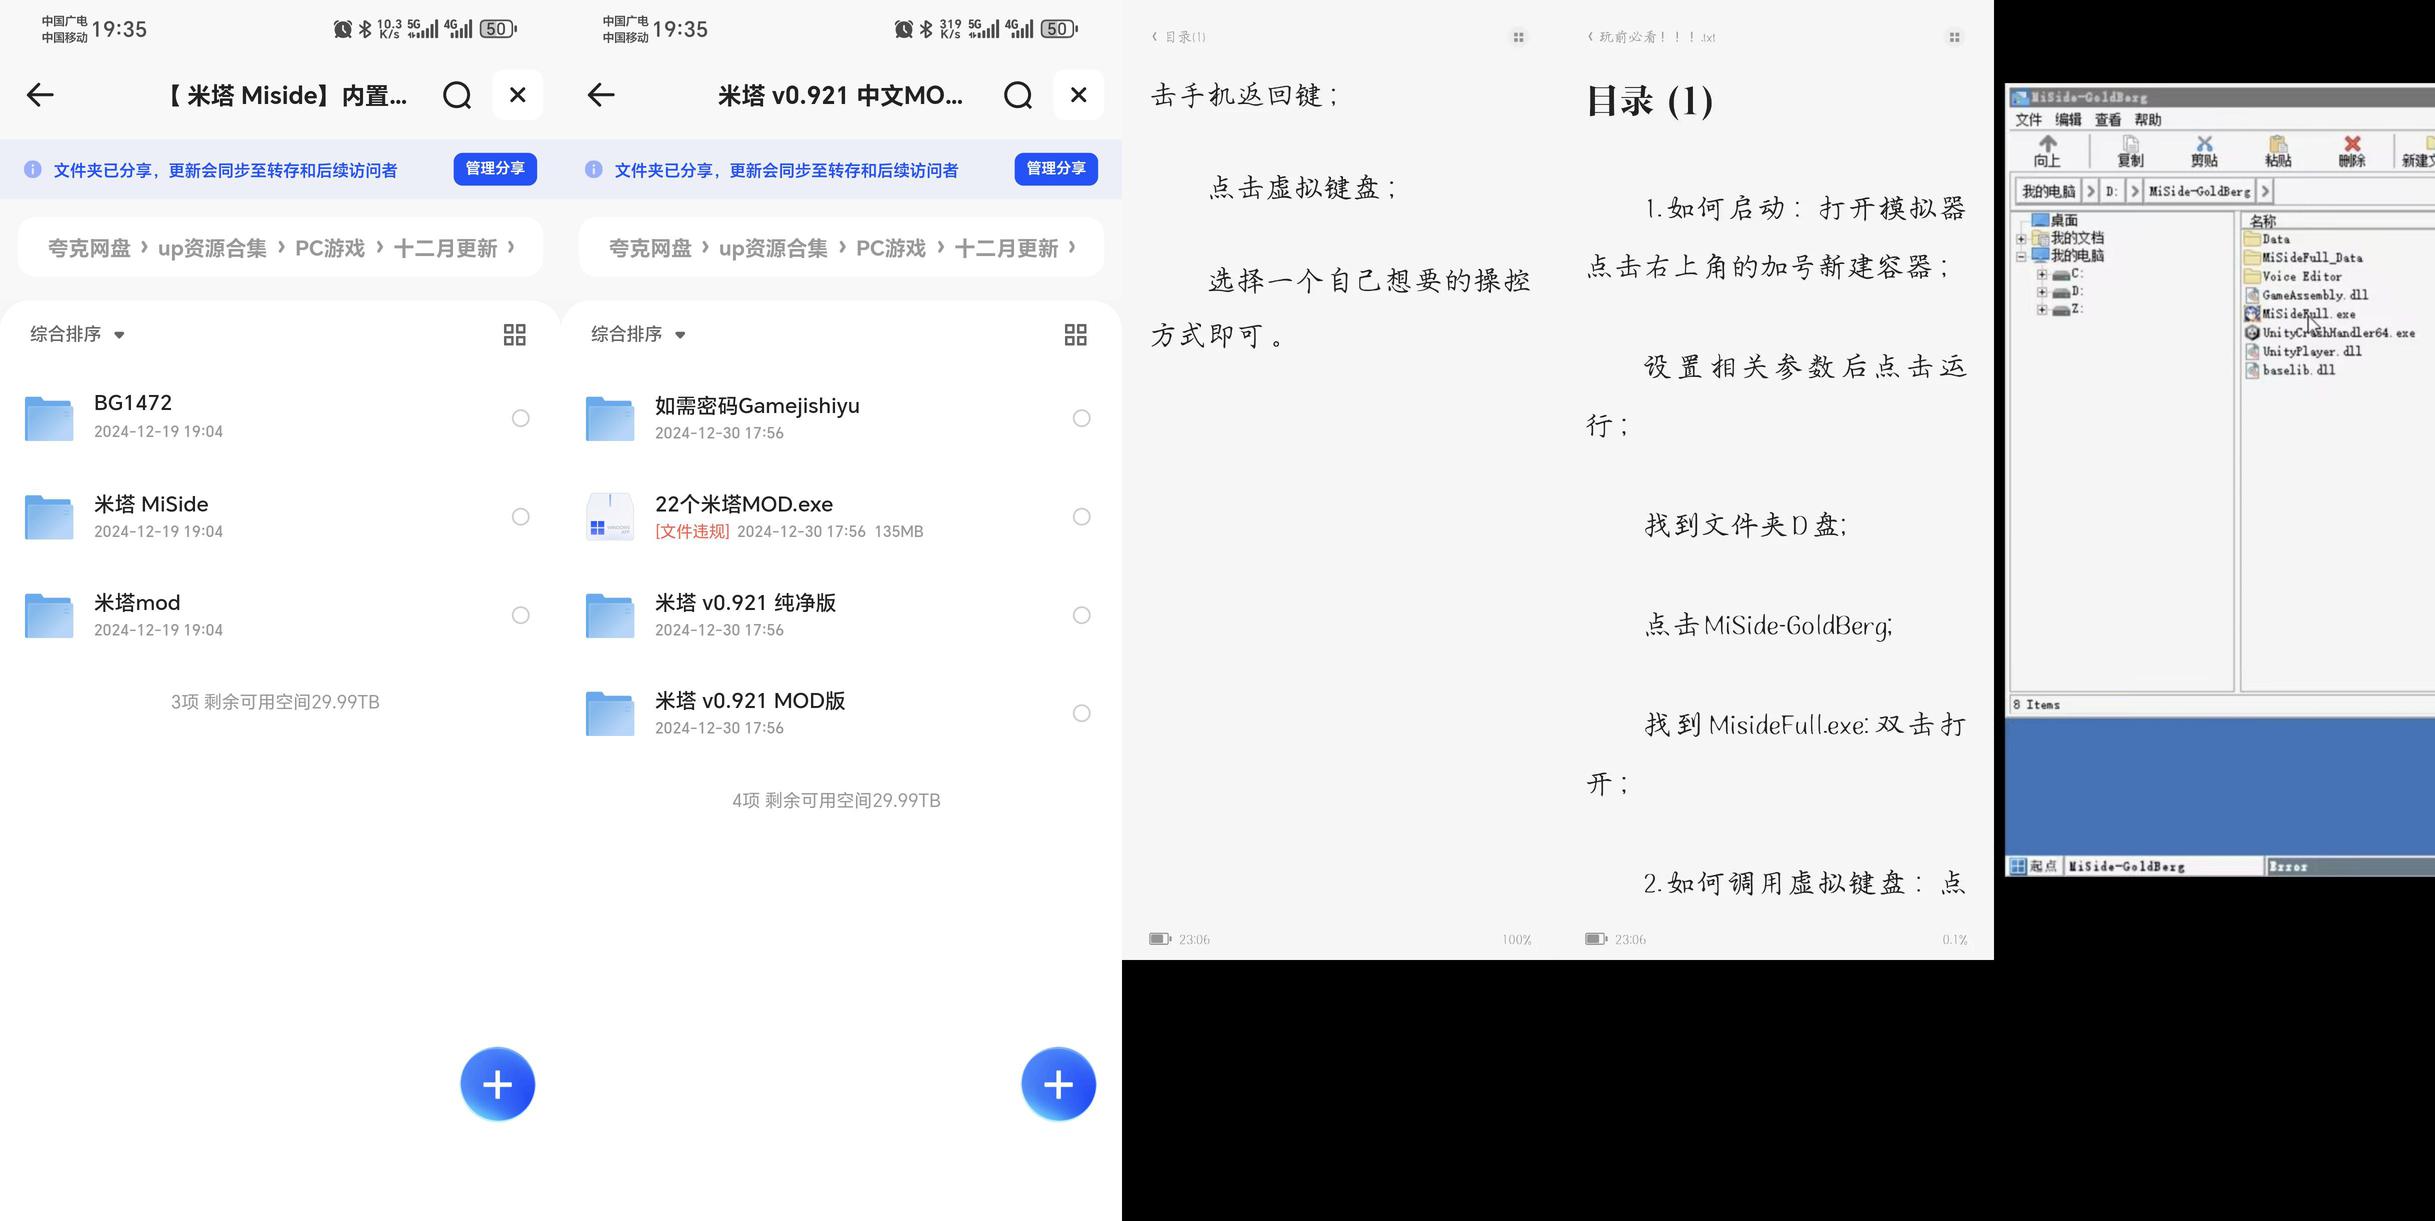Close the 【米塔 Miside】 folder view with X
The height and width of the screenshot is (1221, 2435).
pyautogui.click(x=518, y=95)
